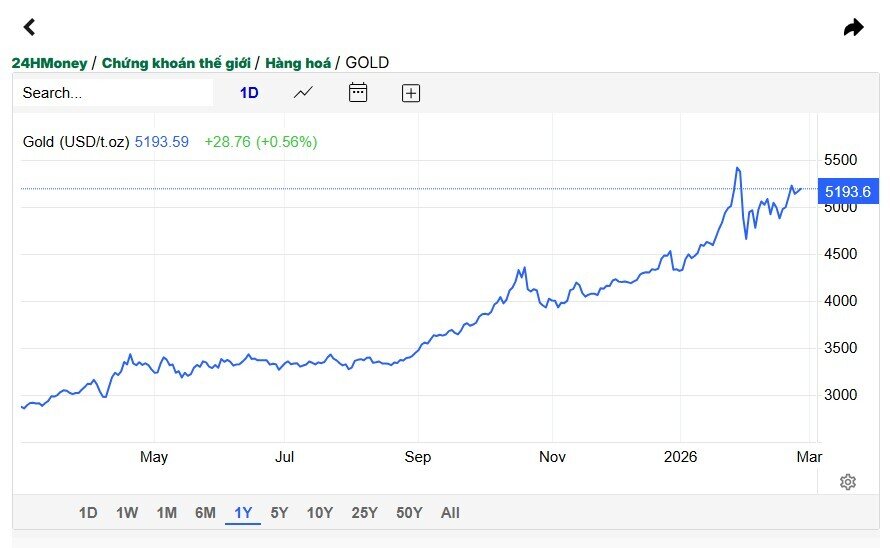Click into the Search field
Image resolution: width=891 pixels, height=548 pixels.
(113, 93)
